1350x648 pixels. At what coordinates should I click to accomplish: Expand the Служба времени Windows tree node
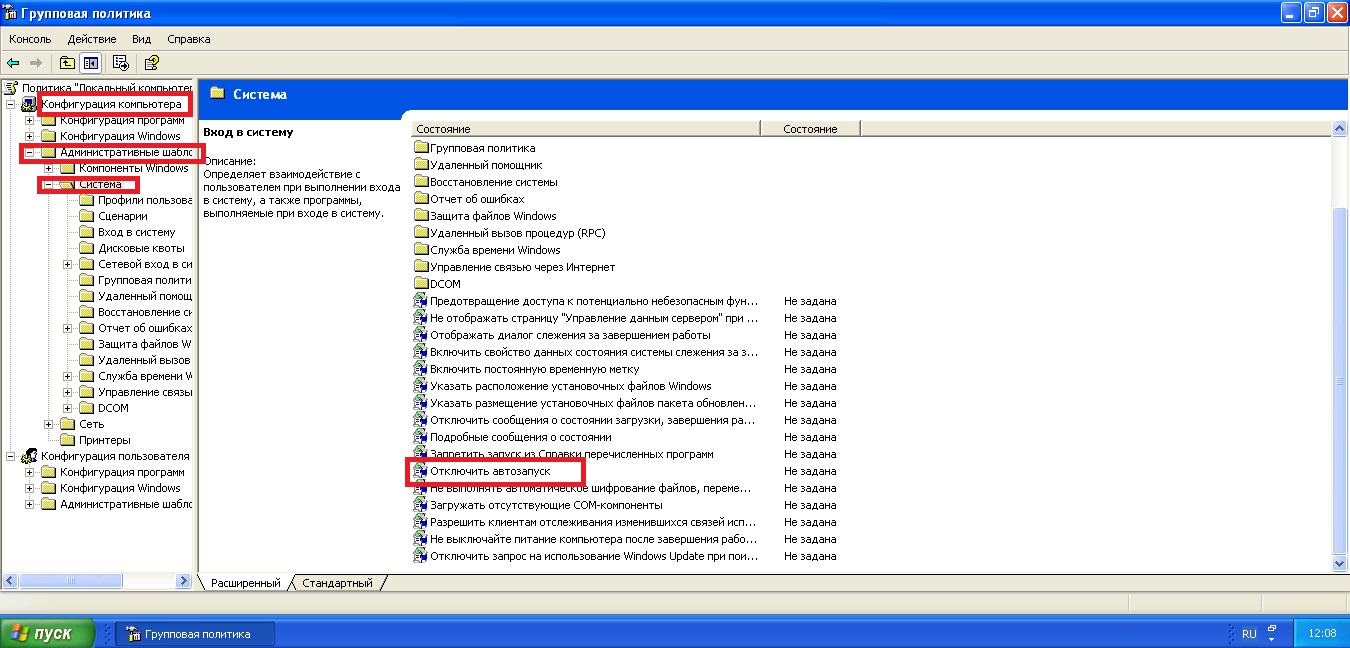(x=68, y=376)
